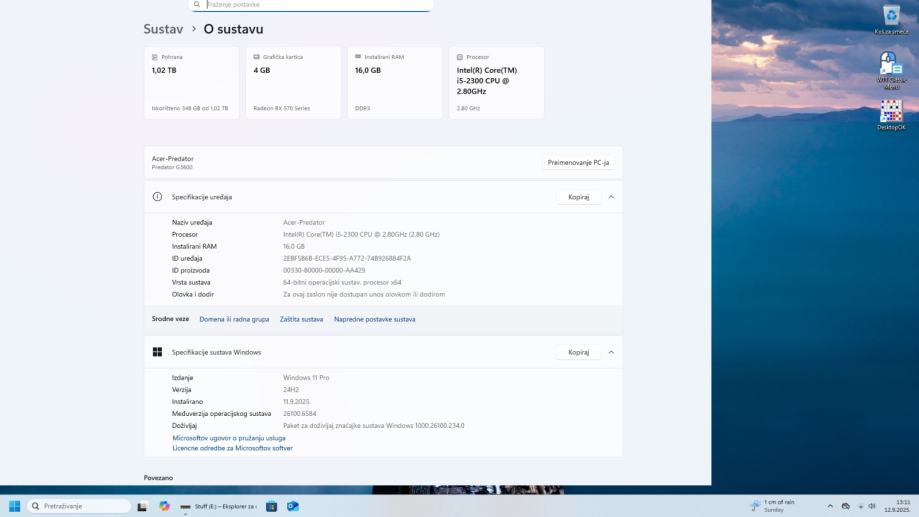Screen dimensions: 919x517
Task: Copy Windows specifications with Kopiraj
Action: (578, 352)
